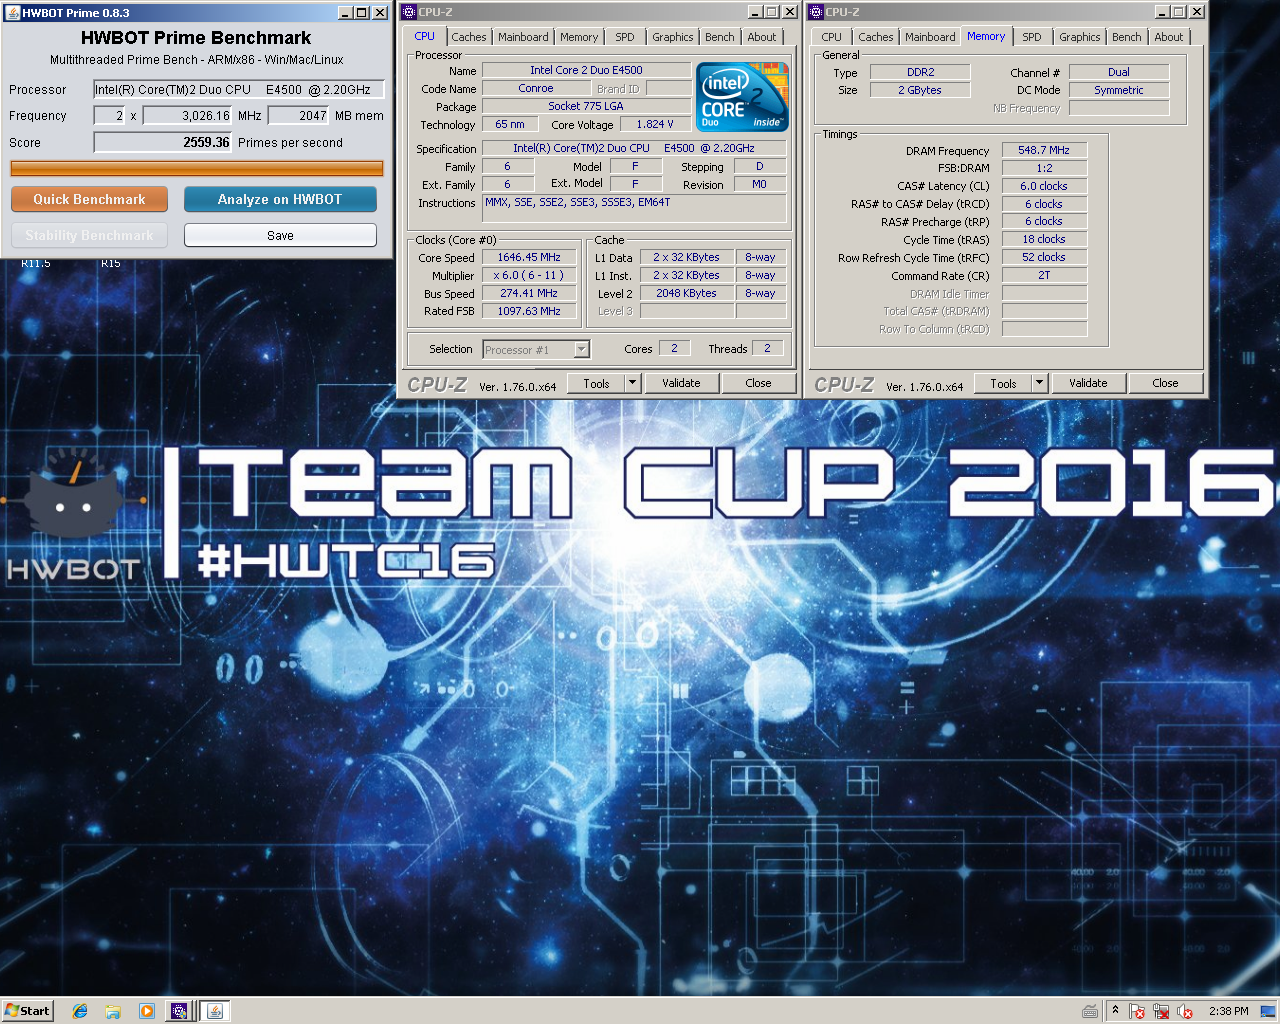The image size is (1280, 1024).
Task: Click the Rated FSB value 1097.63 MHz
Action: pyautogui.click(x=529, y=311)
